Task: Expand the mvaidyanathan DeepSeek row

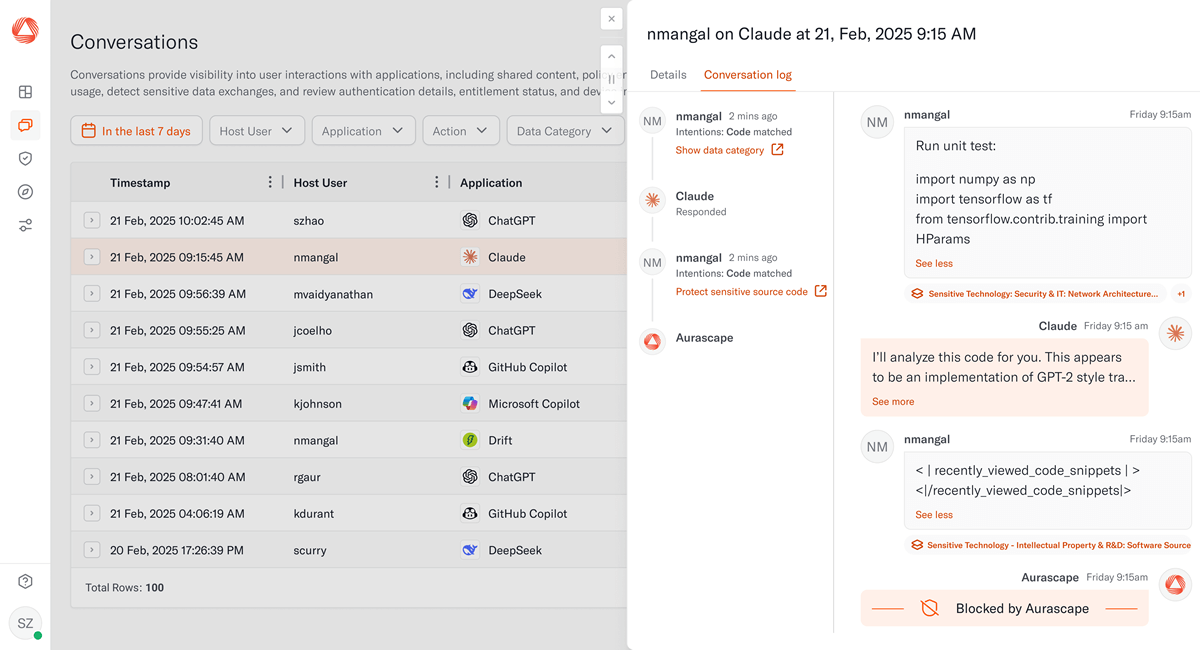Action: point(91,294)
